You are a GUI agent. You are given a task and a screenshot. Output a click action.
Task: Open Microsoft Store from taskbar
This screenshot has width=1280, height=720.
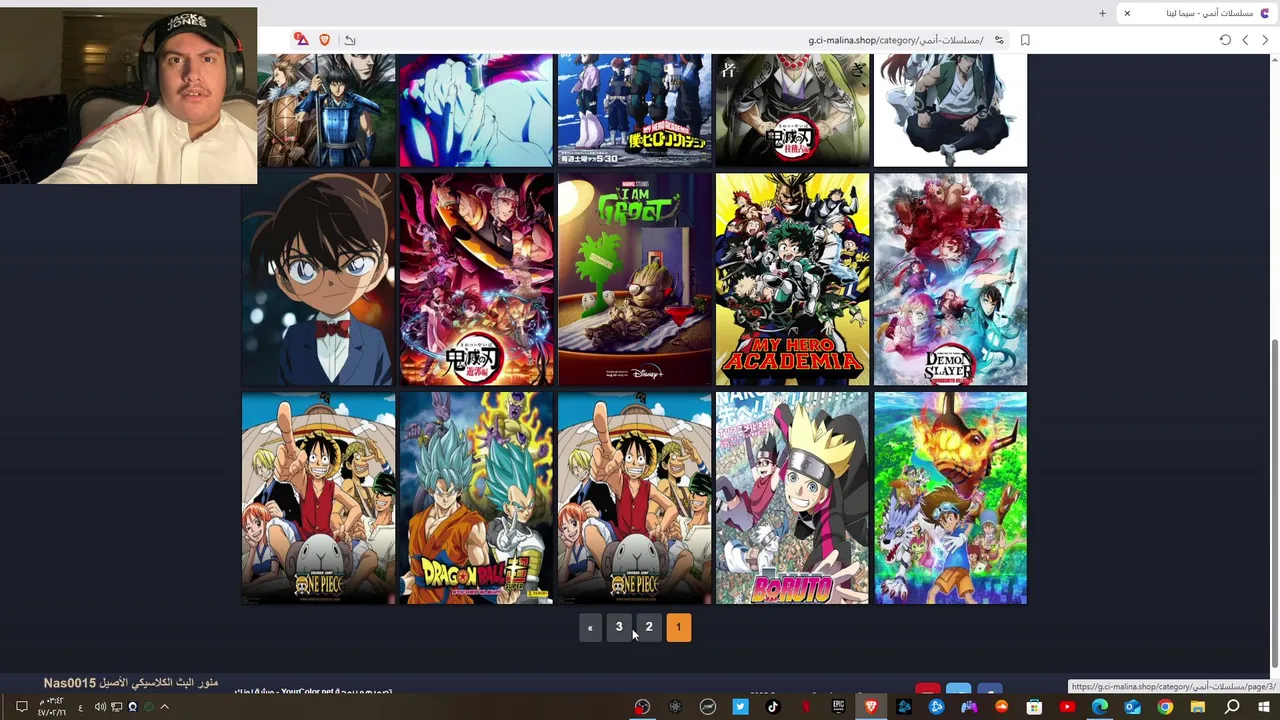pos(1034,707)
